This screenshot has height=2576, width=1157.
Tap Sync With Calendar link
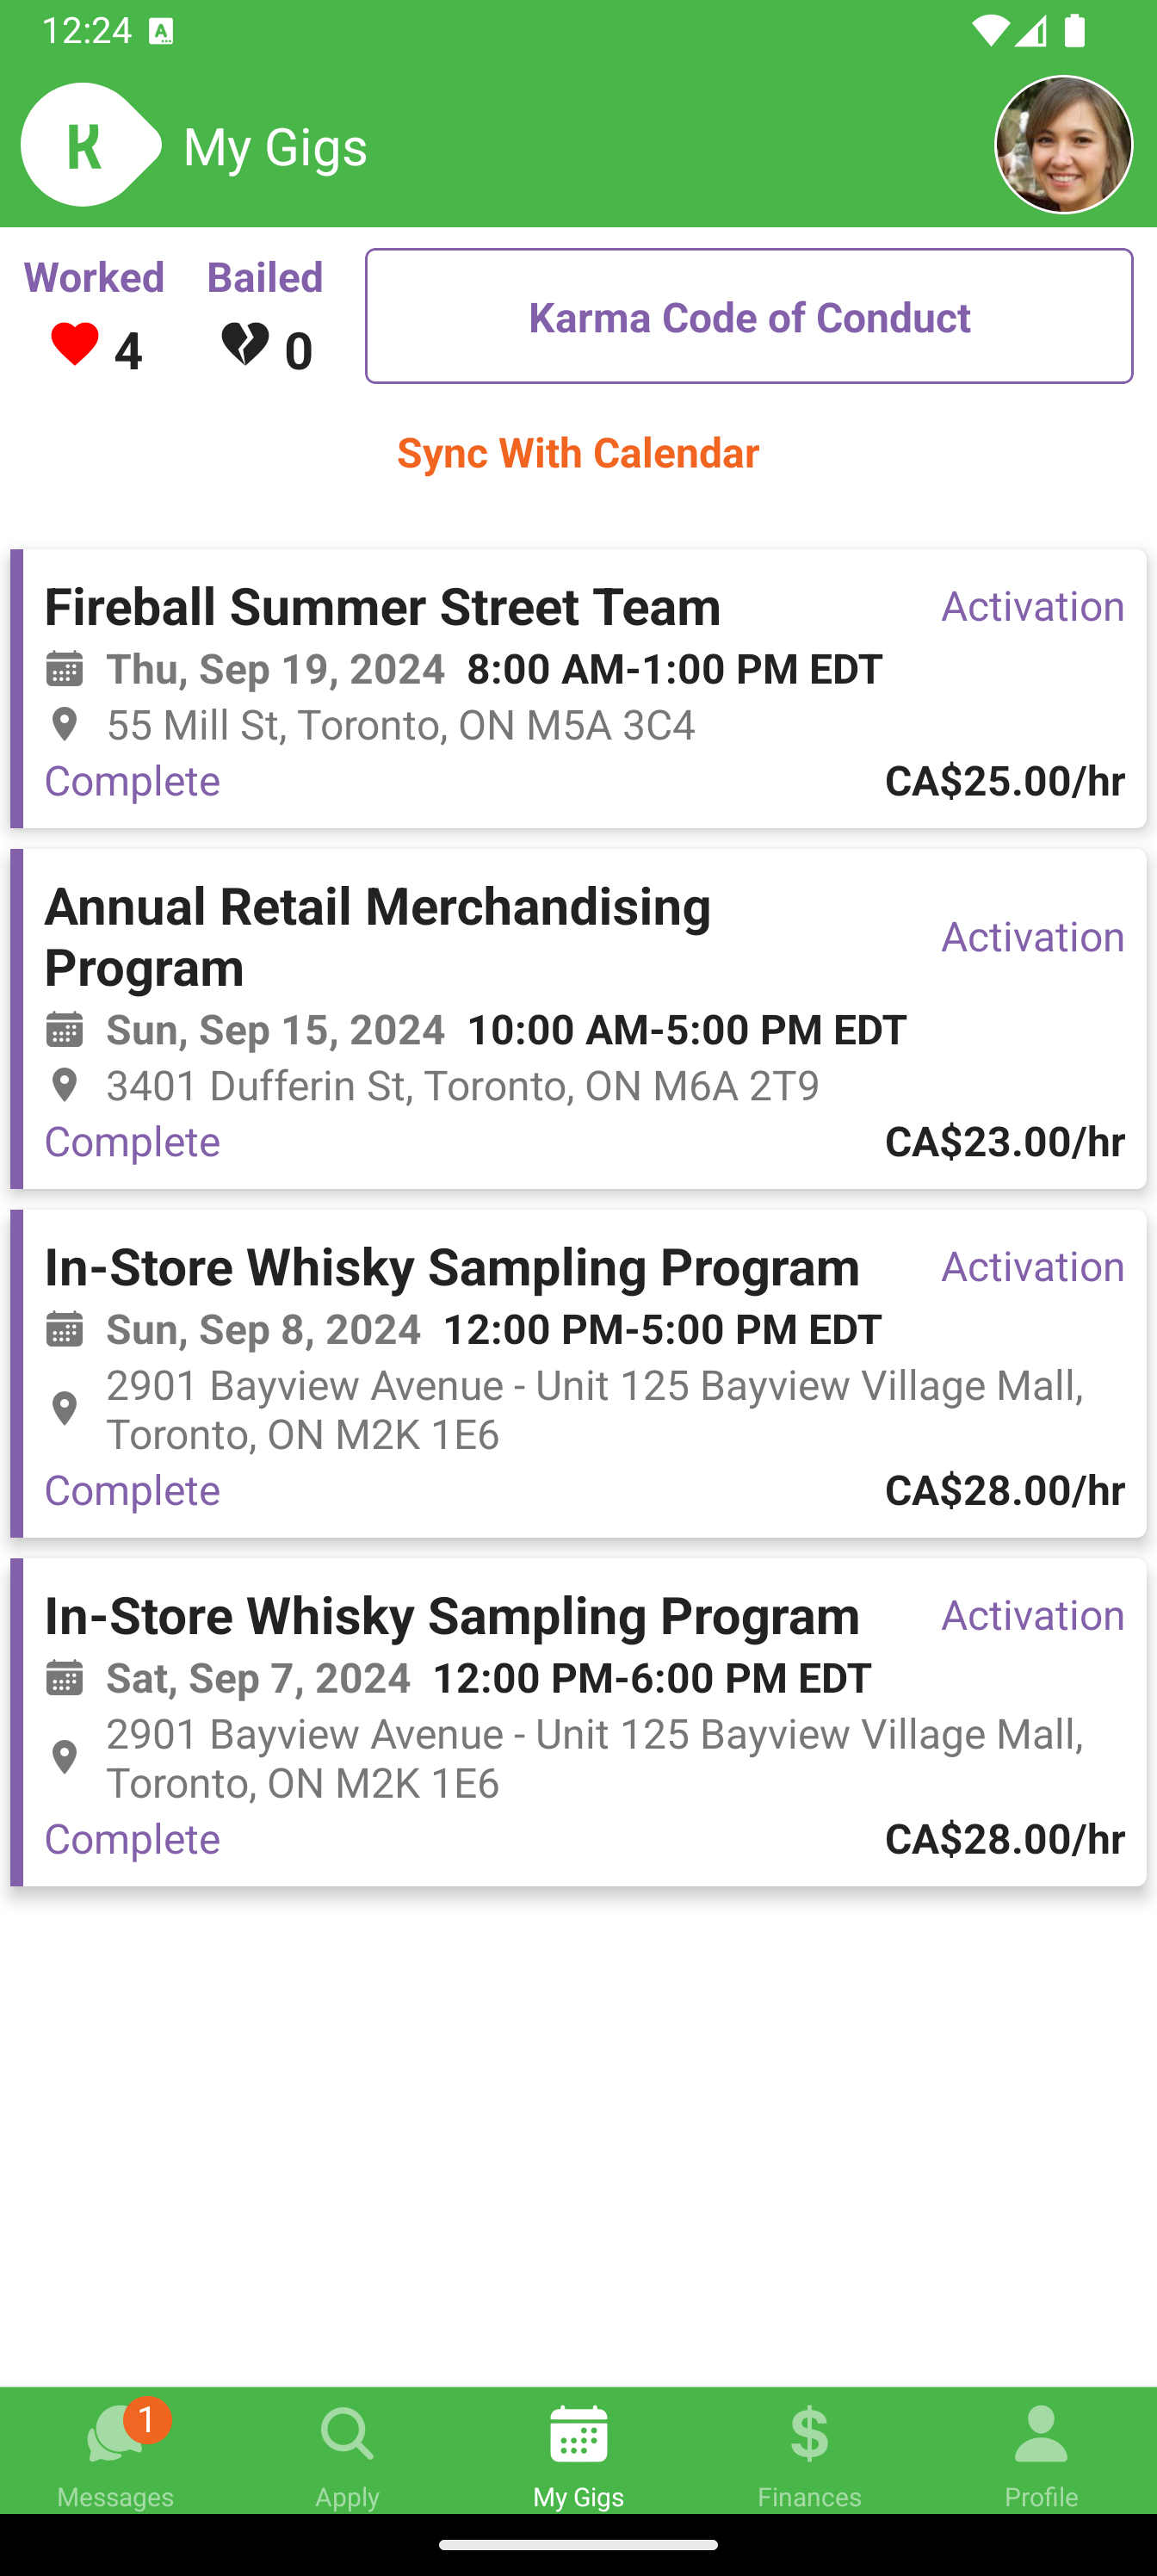578,453
